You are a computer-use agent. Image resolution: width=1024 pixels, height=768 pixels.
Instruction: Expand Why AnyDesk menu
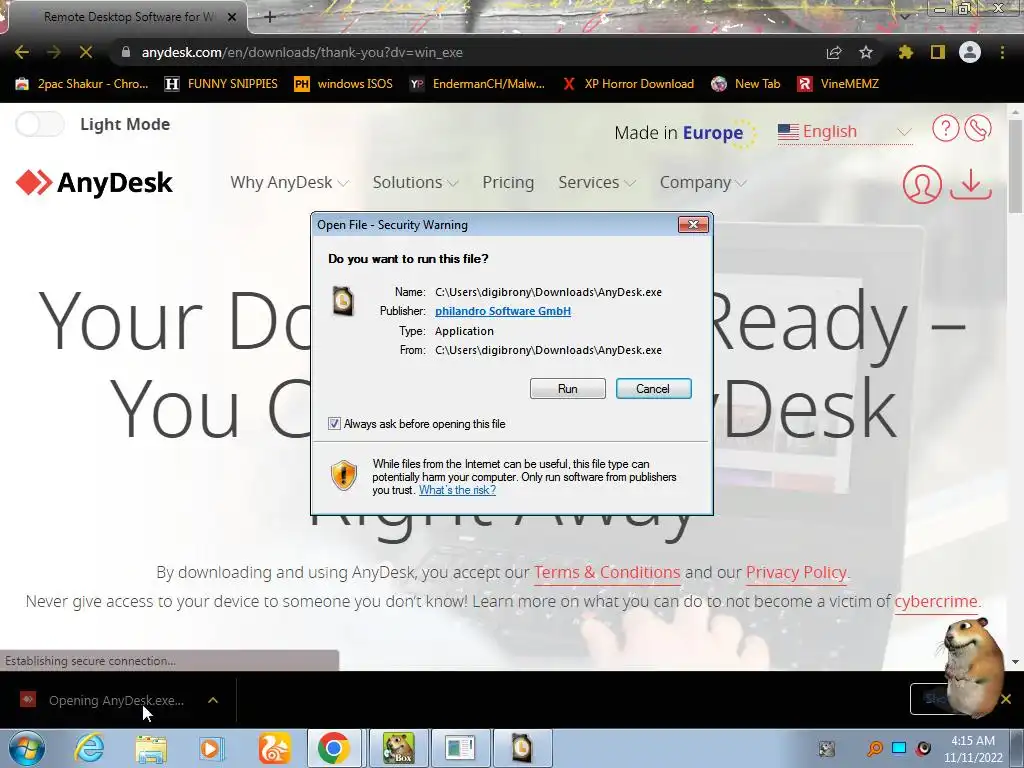pos(289,183)
